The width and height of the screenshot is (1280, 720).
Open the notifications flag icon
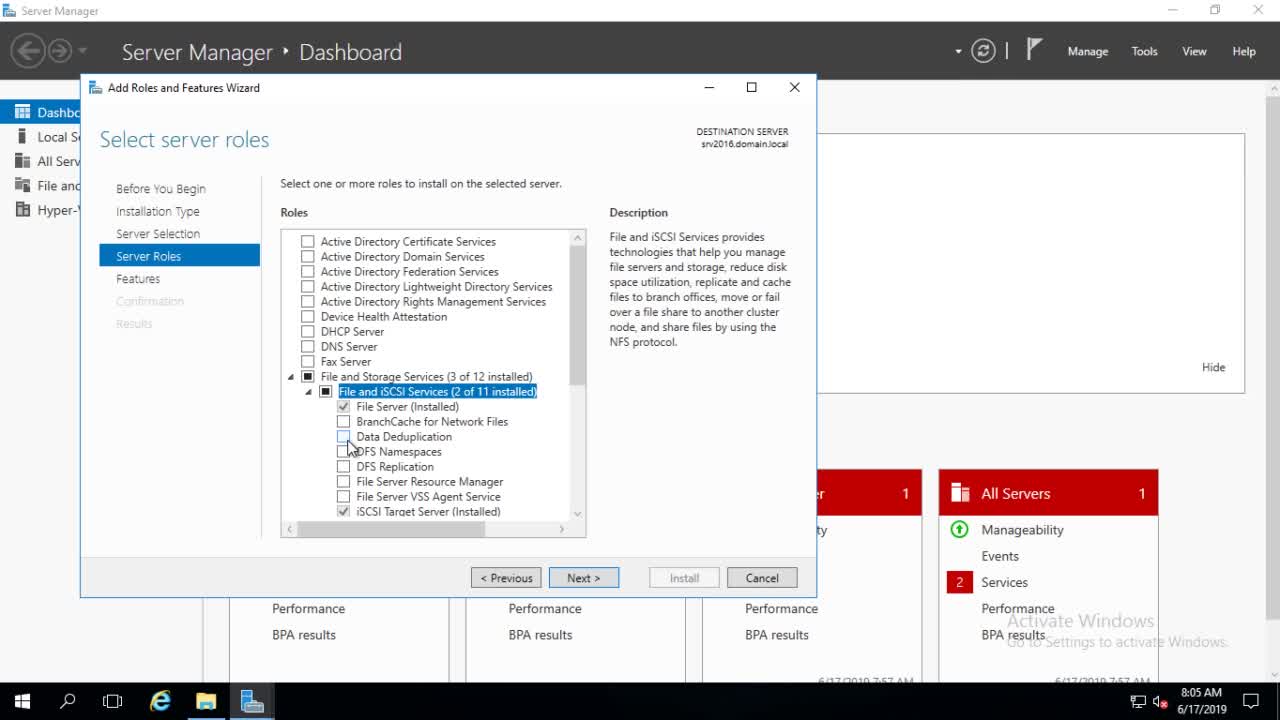click(1034, 50)
